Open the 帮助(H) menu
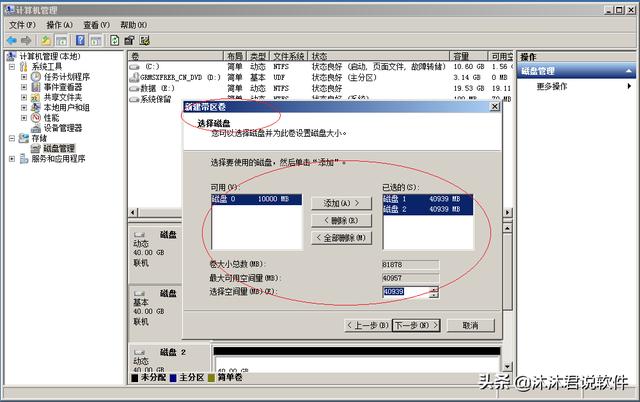 133,25
